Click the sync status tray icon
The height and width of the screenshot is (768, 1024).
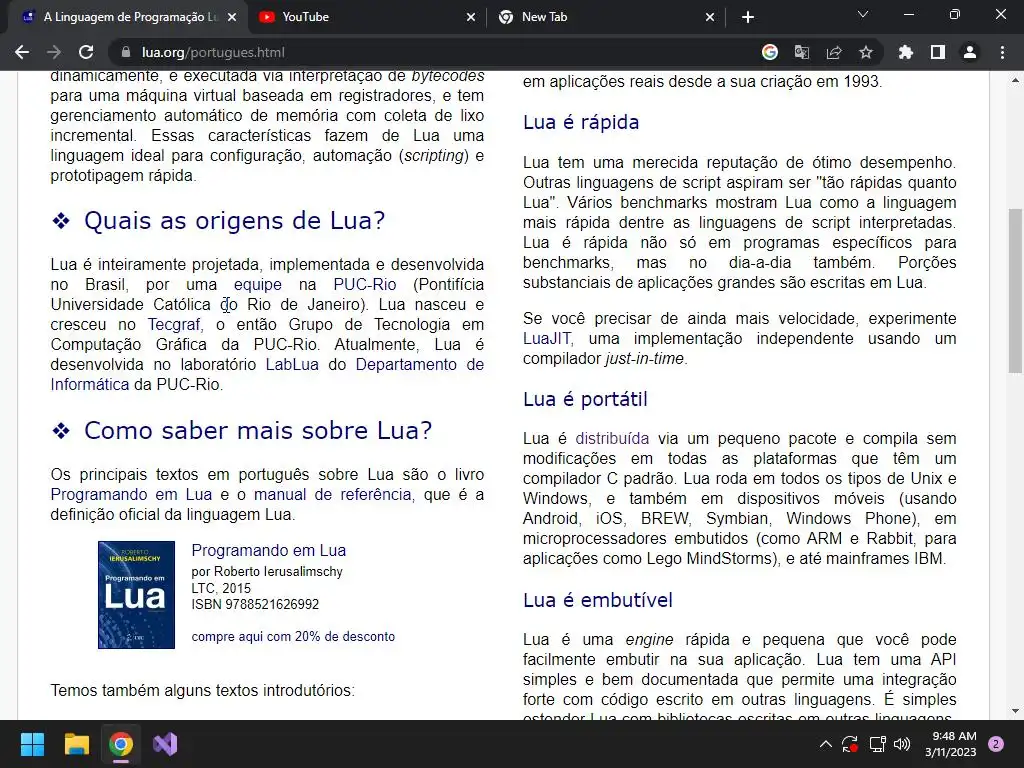point(850,744)
